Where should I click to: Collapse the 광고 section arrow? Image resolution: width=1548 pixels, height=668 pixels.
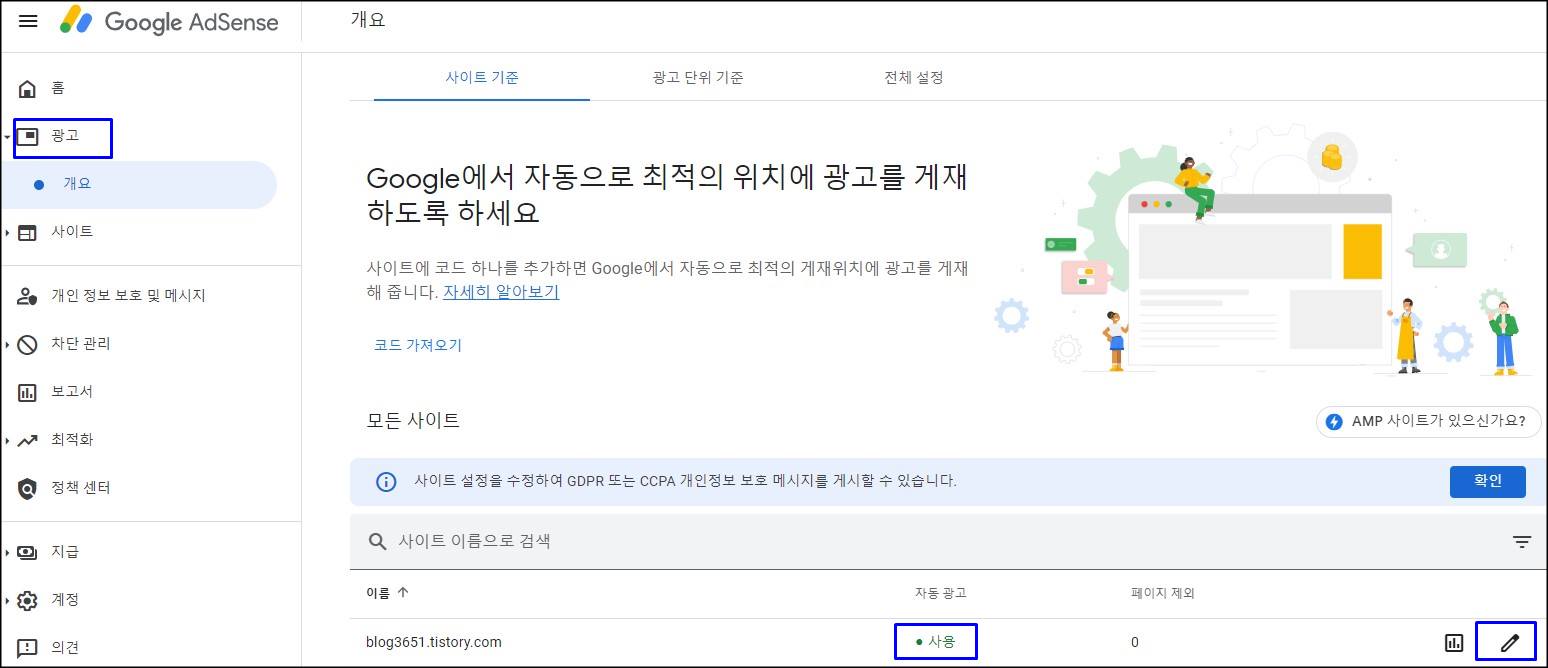pyautogui.click(x=8, y=136)
